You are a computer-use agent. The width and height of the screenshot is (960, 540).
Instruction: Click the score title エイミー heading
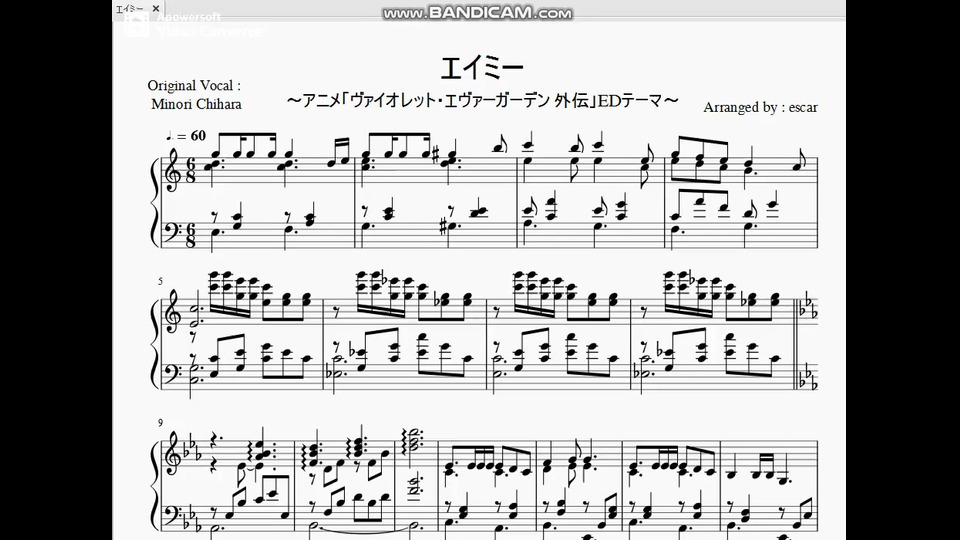[x=482, y=68]
